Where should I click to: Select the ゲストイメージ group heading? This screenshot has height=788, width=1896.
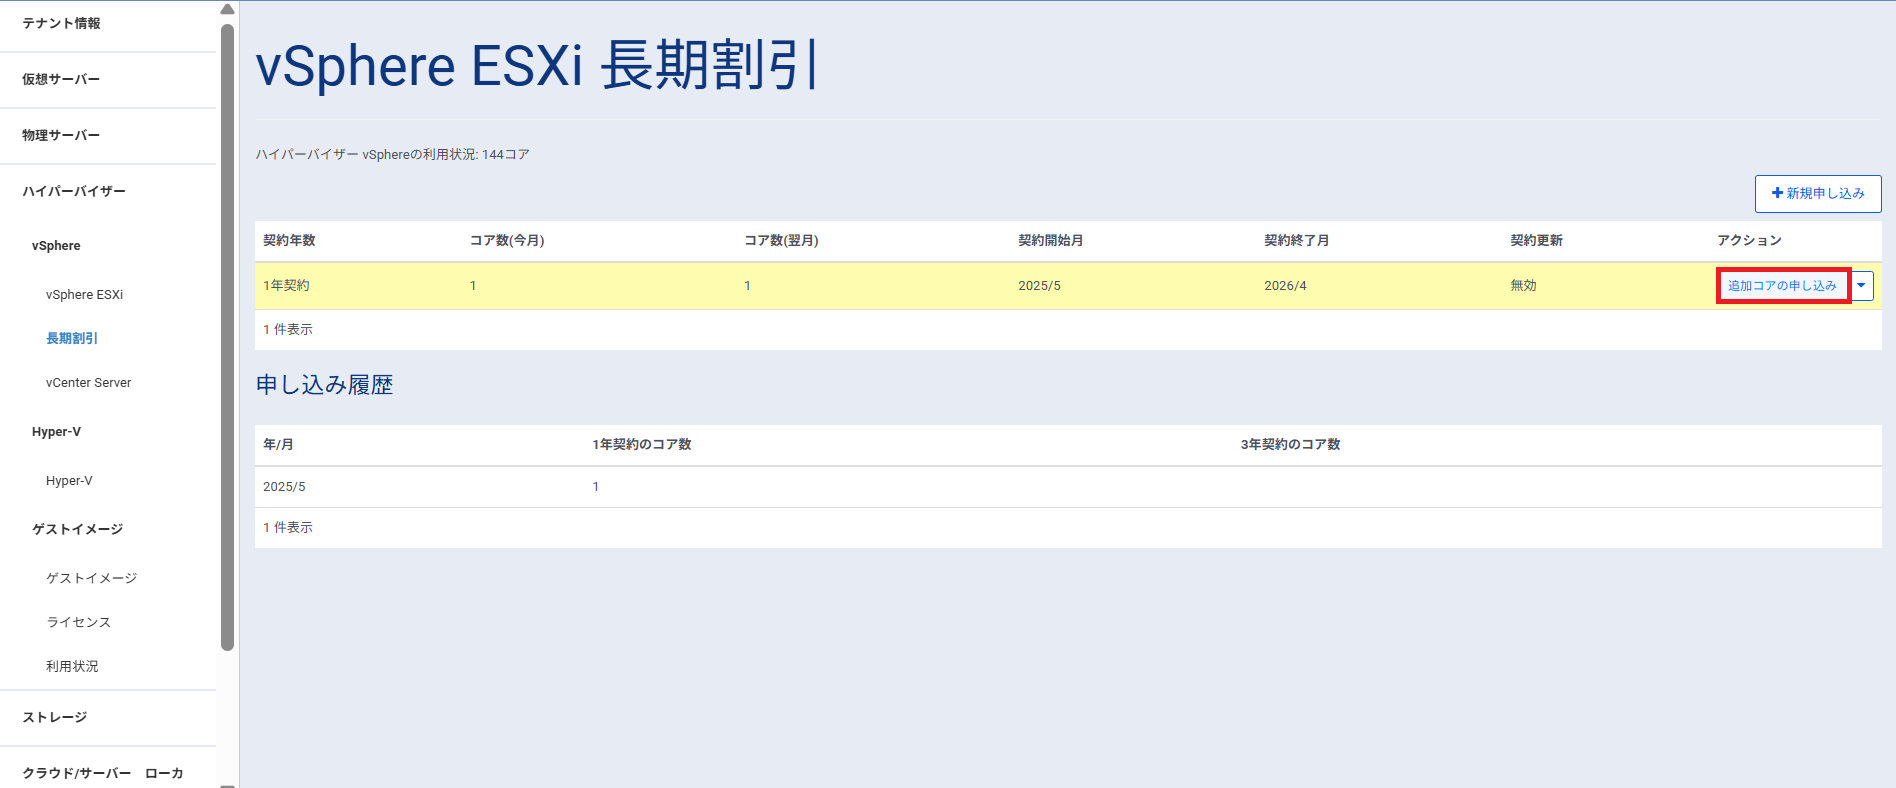click(77, 530)
